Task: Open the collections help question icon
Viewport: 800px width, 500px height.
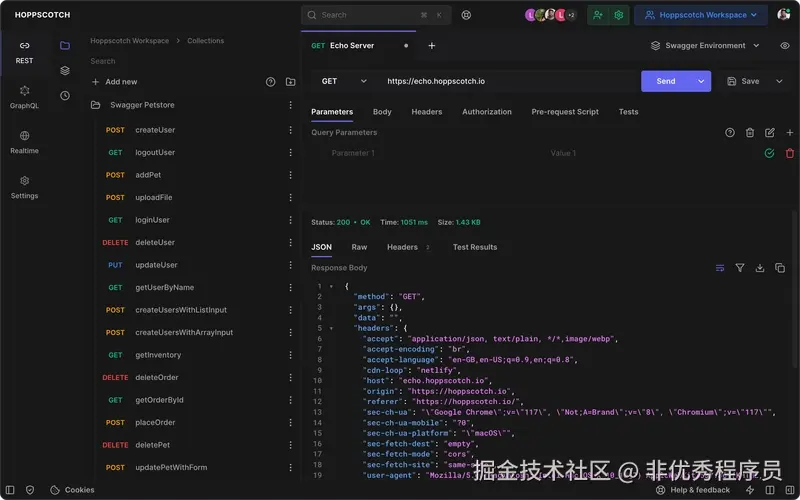Action: point(270,82)
